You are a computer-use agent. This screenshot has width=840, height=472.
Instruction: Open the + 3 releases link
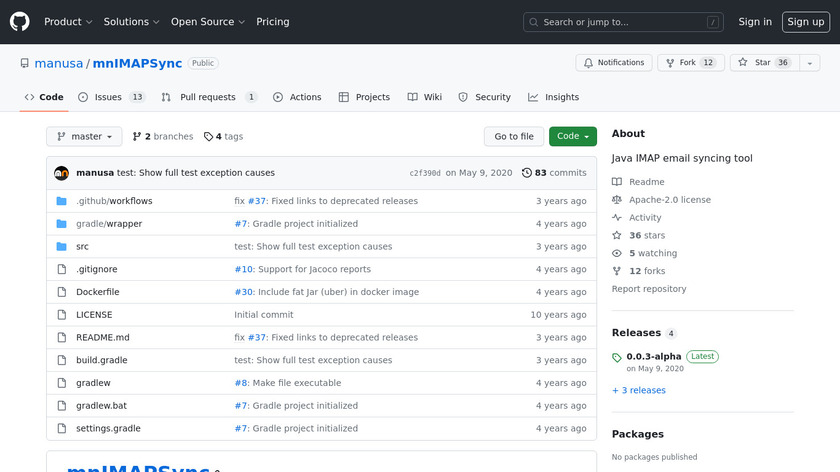click(638, 391)
